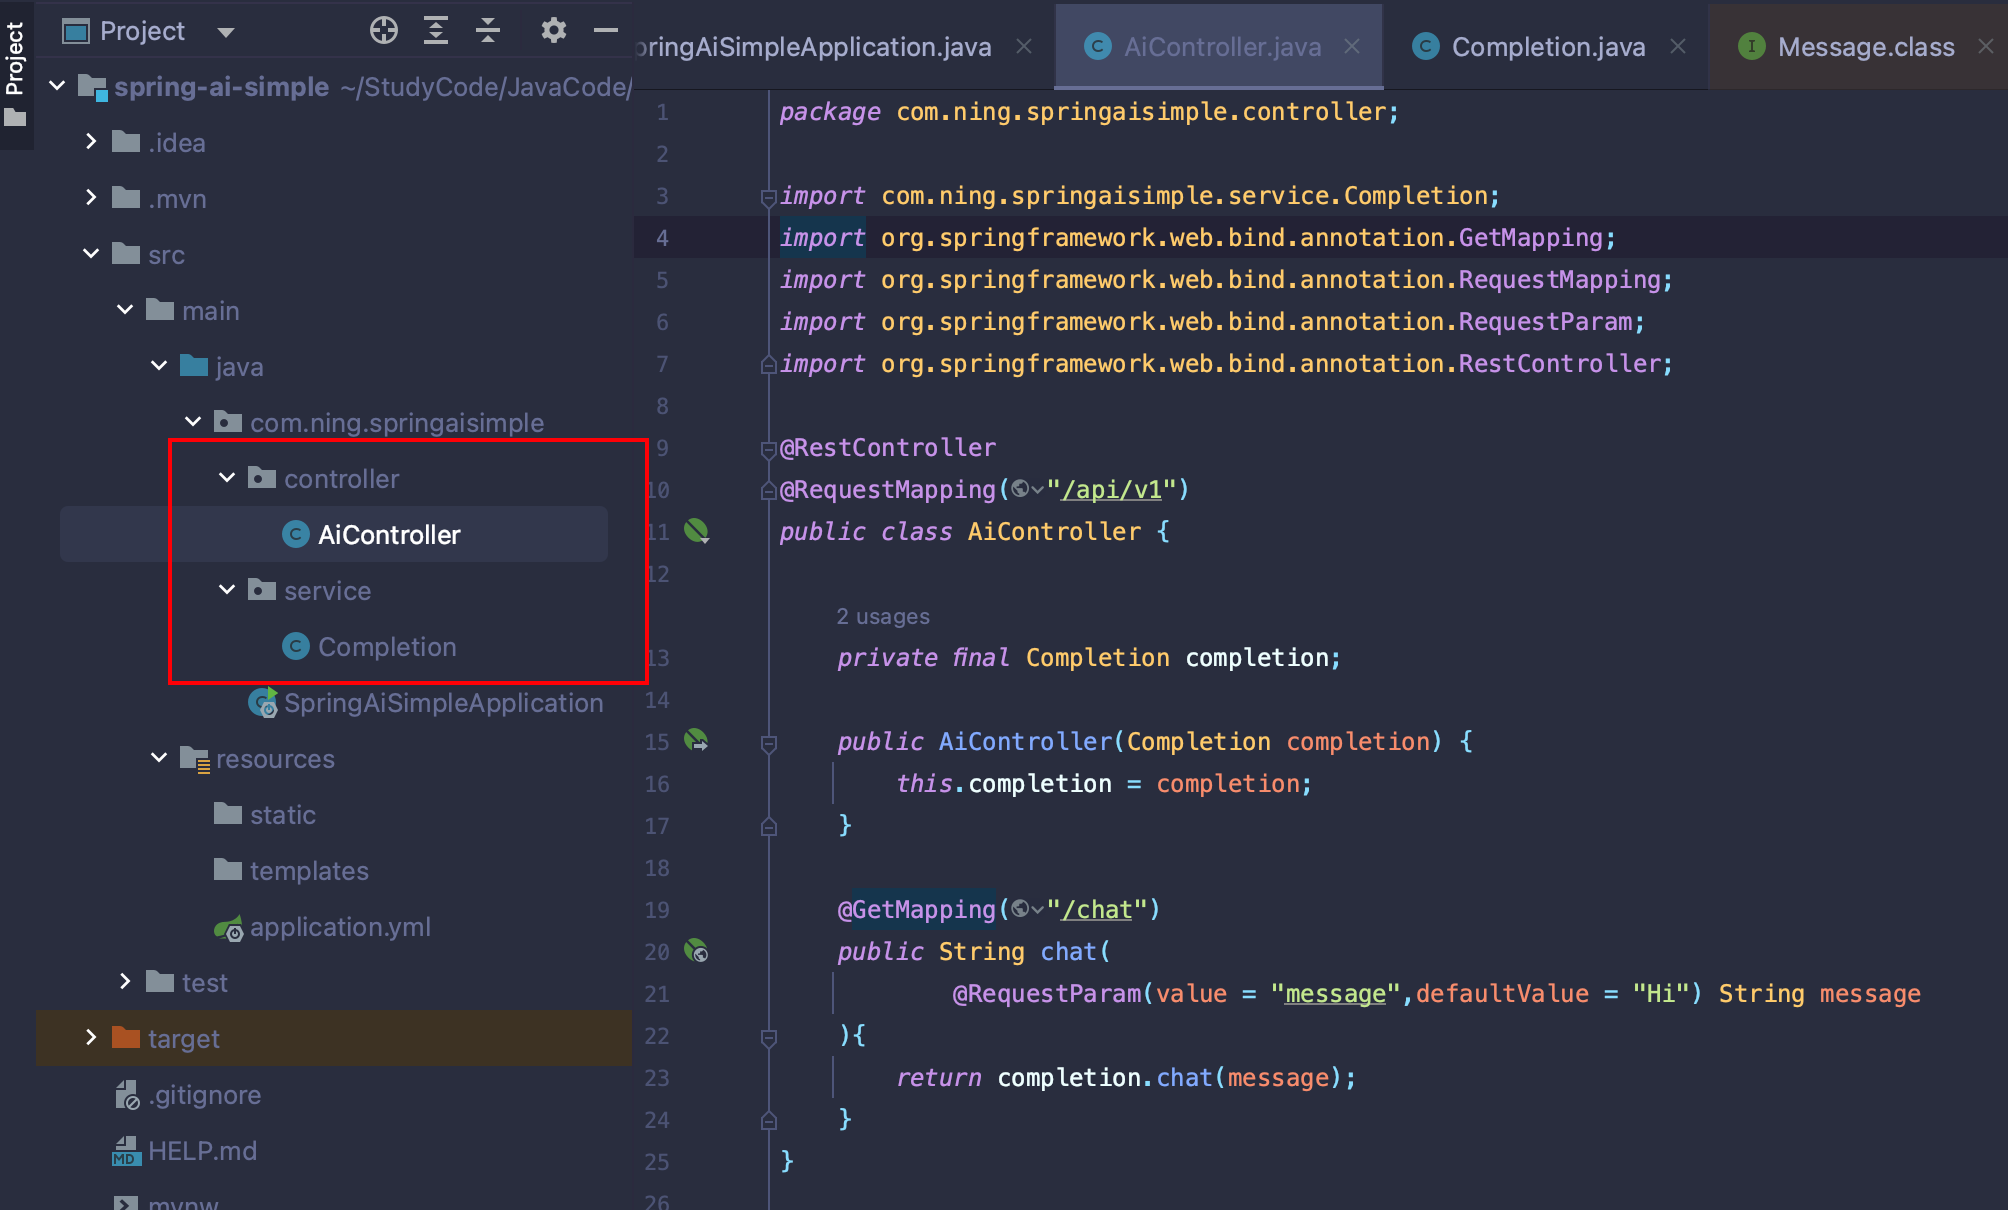2008x1210 pixels.
Task: Toggle fold marker for constructor on line 15
Action: 768,743
